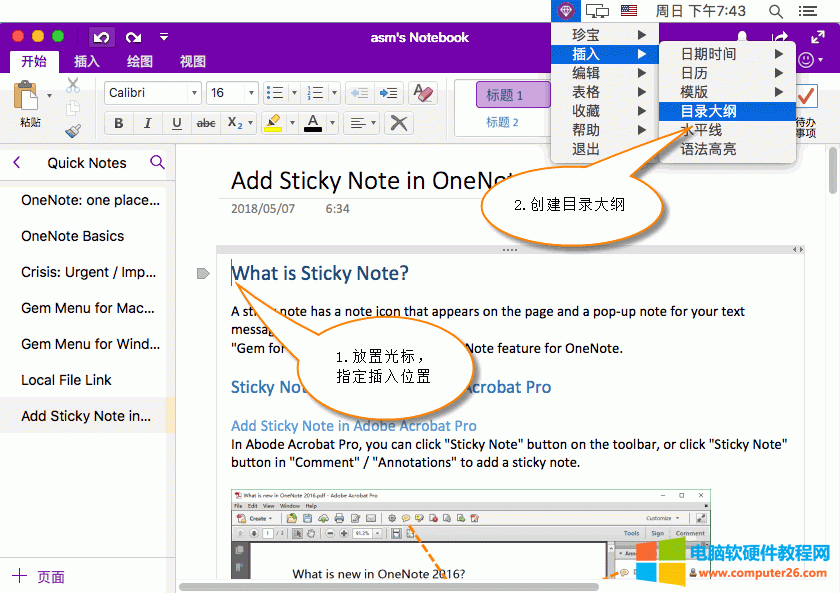
Task: Click the Increase Indent icon
Action: pyautogui.click(x=388, y=93)
